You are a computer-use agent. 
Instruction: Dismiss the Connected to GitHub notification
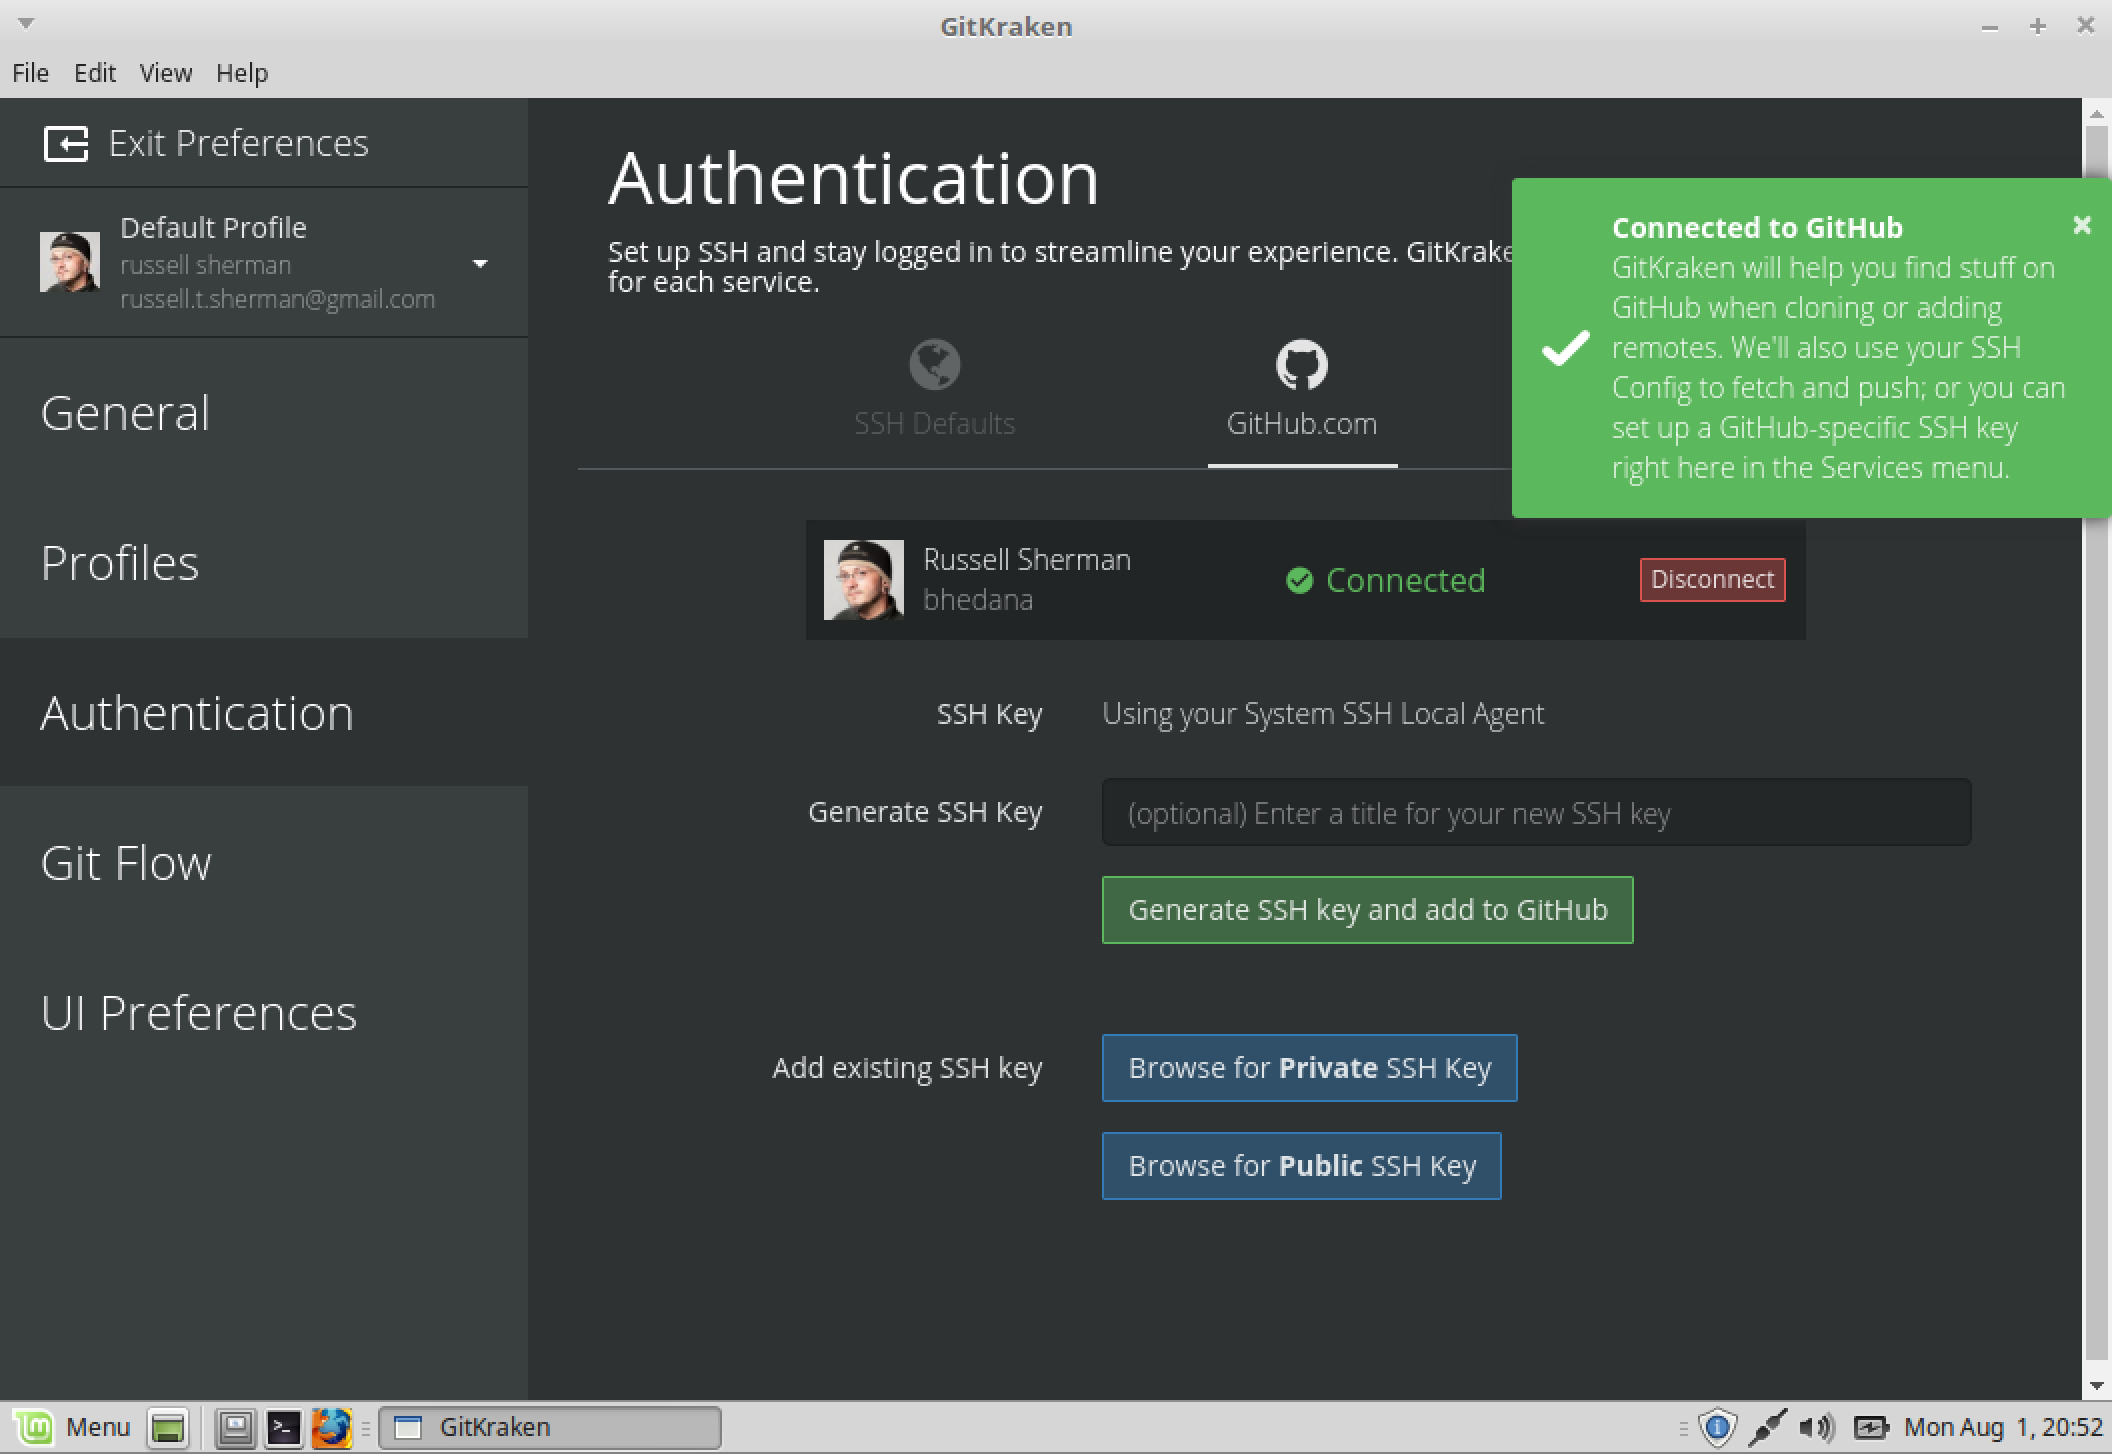[2082, 226]
